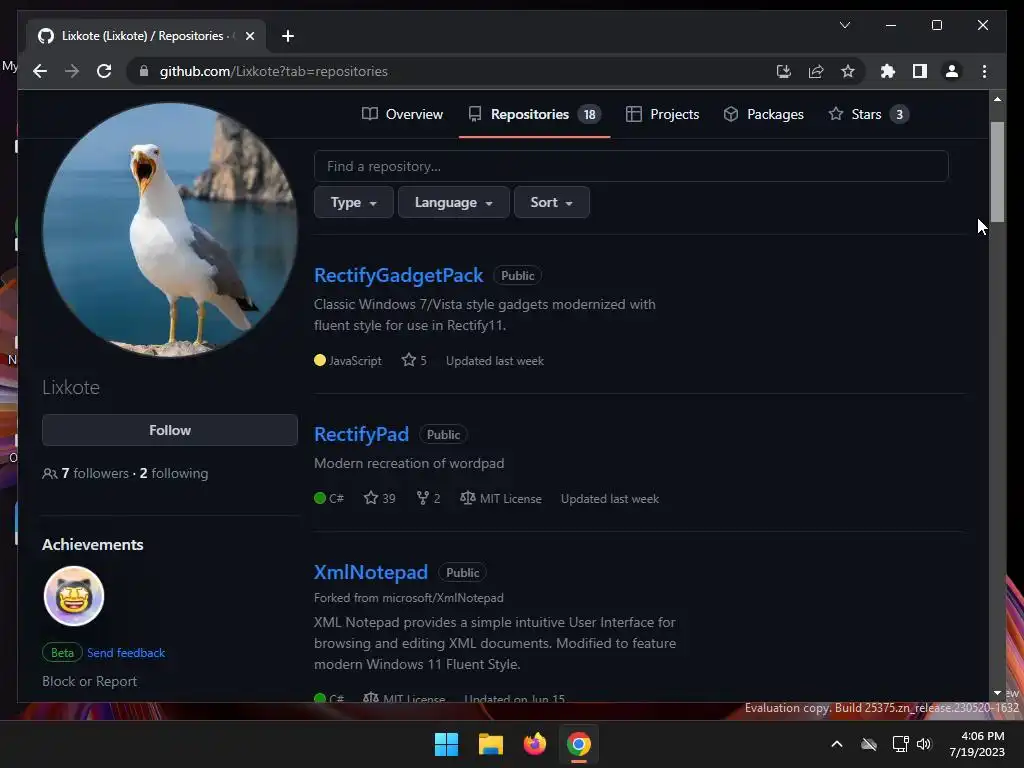Image resolution: width=1024 pixels, height=768 pixels.
Task: Click the RectifyPad MIT License label
Action: pyautogui.click(x=501, y=498)
